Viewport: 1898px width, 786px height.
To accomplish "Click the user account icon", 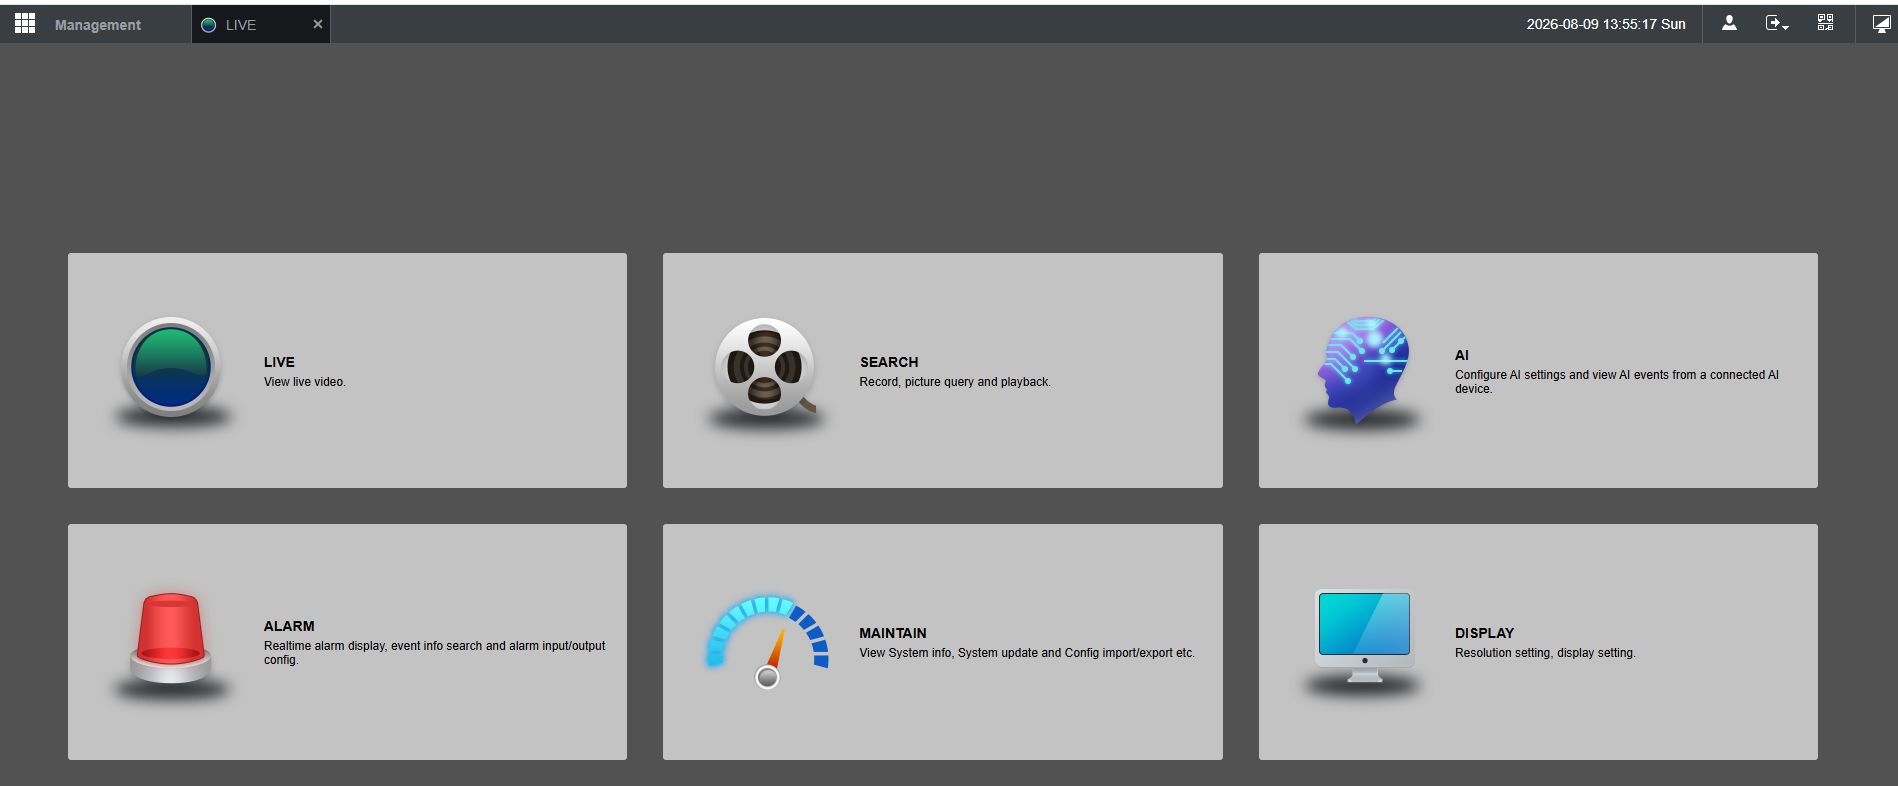I will pos(1729,23).
